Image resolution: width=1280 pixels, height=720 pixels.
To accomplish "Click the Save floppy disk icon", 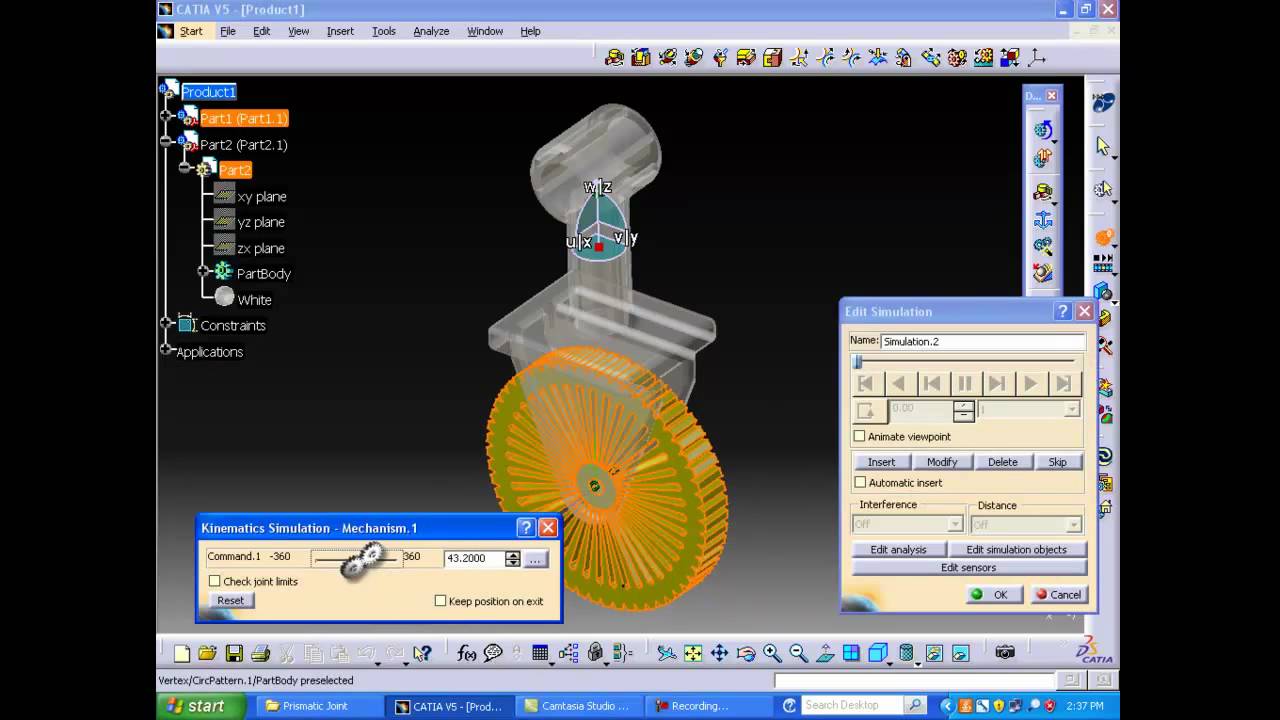I will [x=234, y=653].
